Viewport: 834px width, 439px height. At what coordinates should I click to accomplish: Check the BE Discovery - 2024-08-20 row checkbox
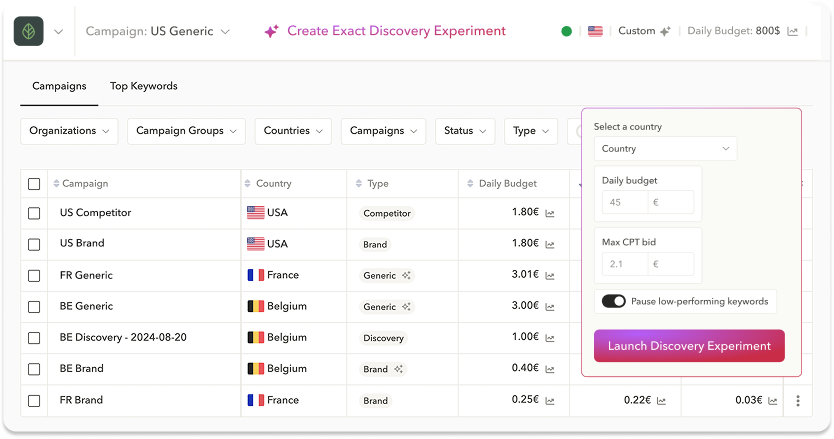[x=34, y=338]
